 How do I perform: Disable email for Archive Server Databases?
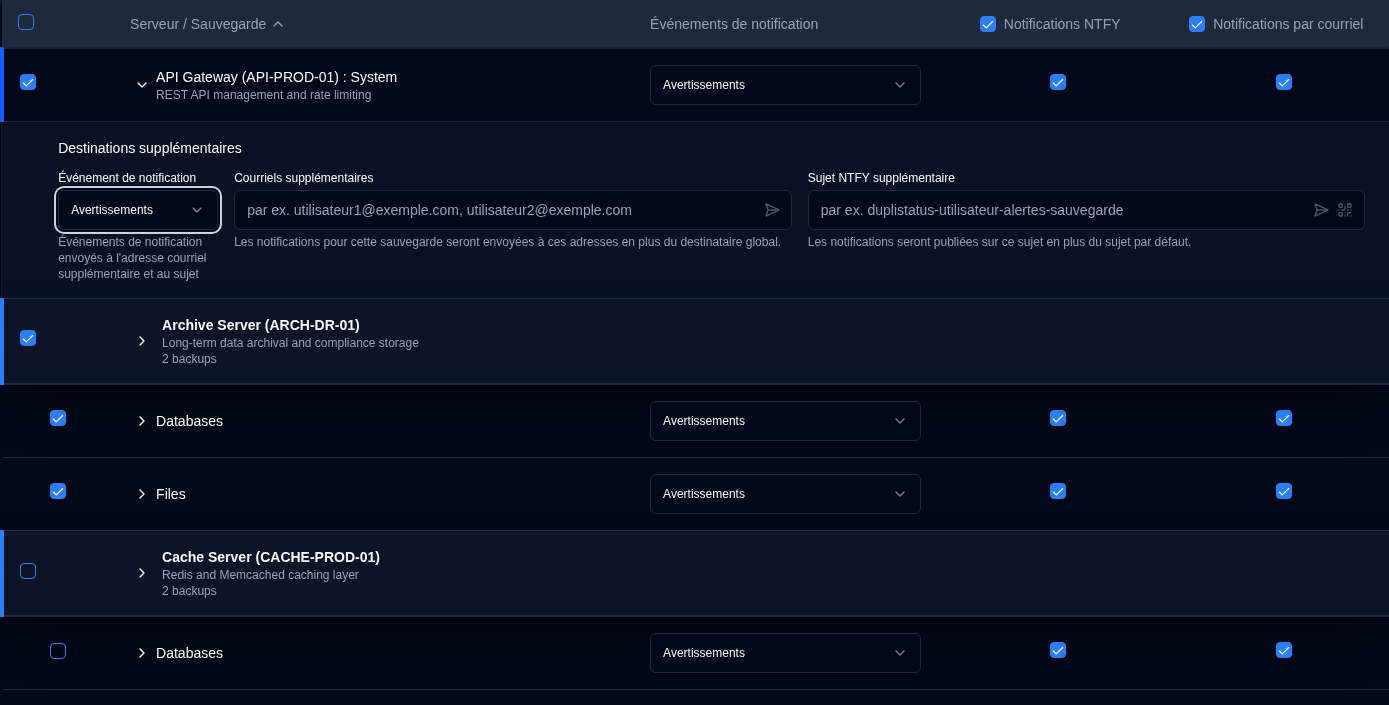pos(1284,418)
